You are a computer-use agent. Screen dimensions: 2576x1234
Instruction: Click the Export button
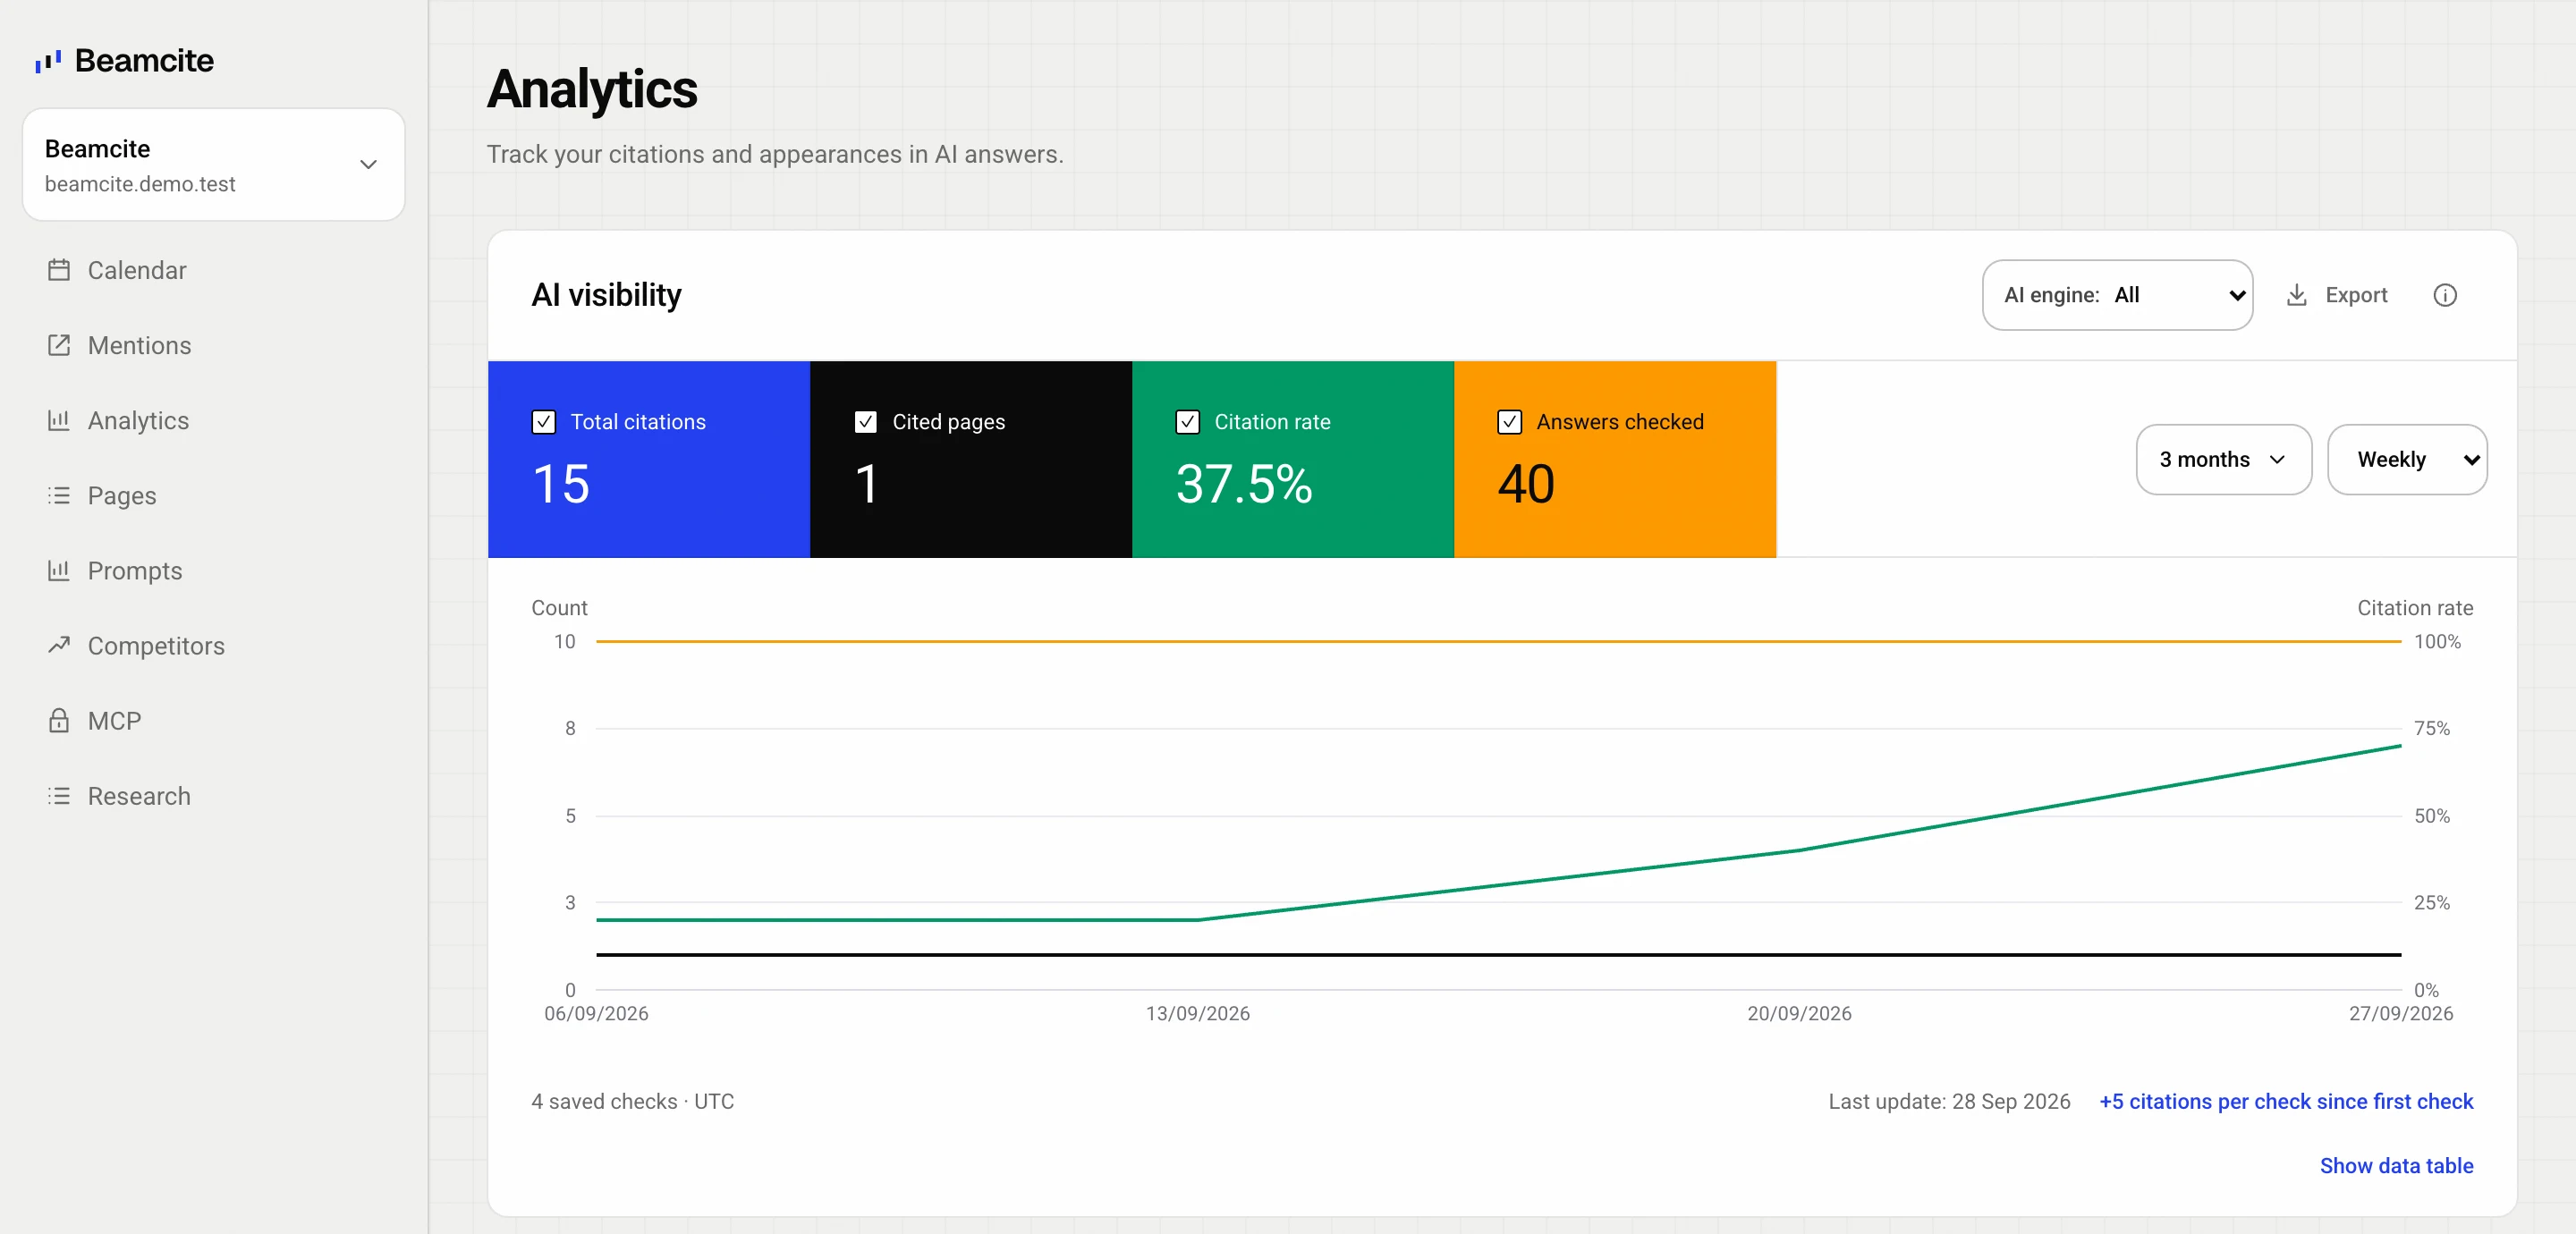[x=2336, y=295]
